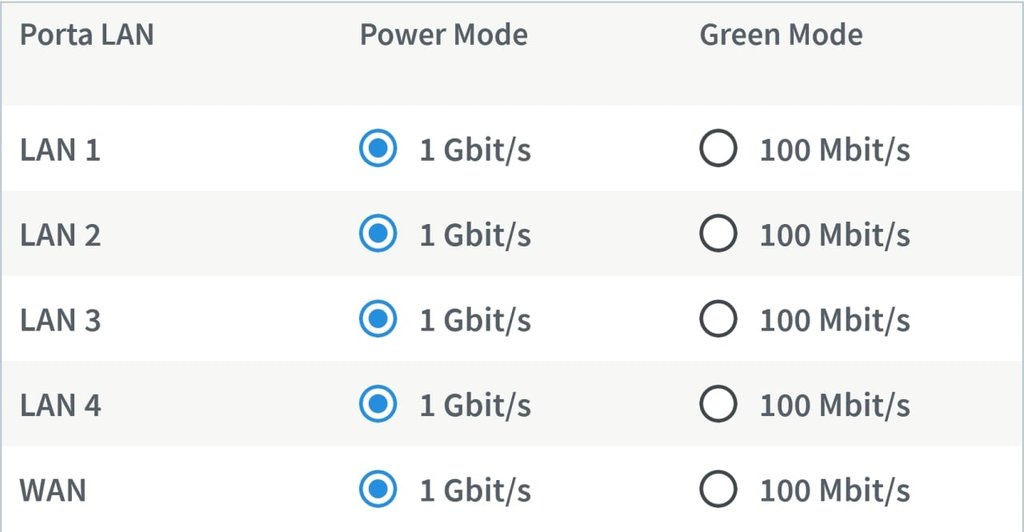Set LAN 4 to 100 Mbit/s
Image resolution: width=1024 pixels, height=532 pixels.
(717, 405)
